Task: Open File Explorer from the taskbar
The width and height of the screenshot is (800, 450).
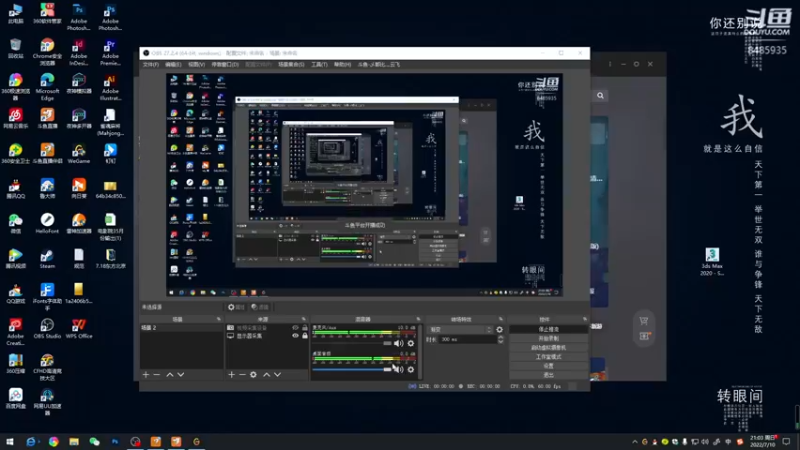Action: click(x=74, y=442)
